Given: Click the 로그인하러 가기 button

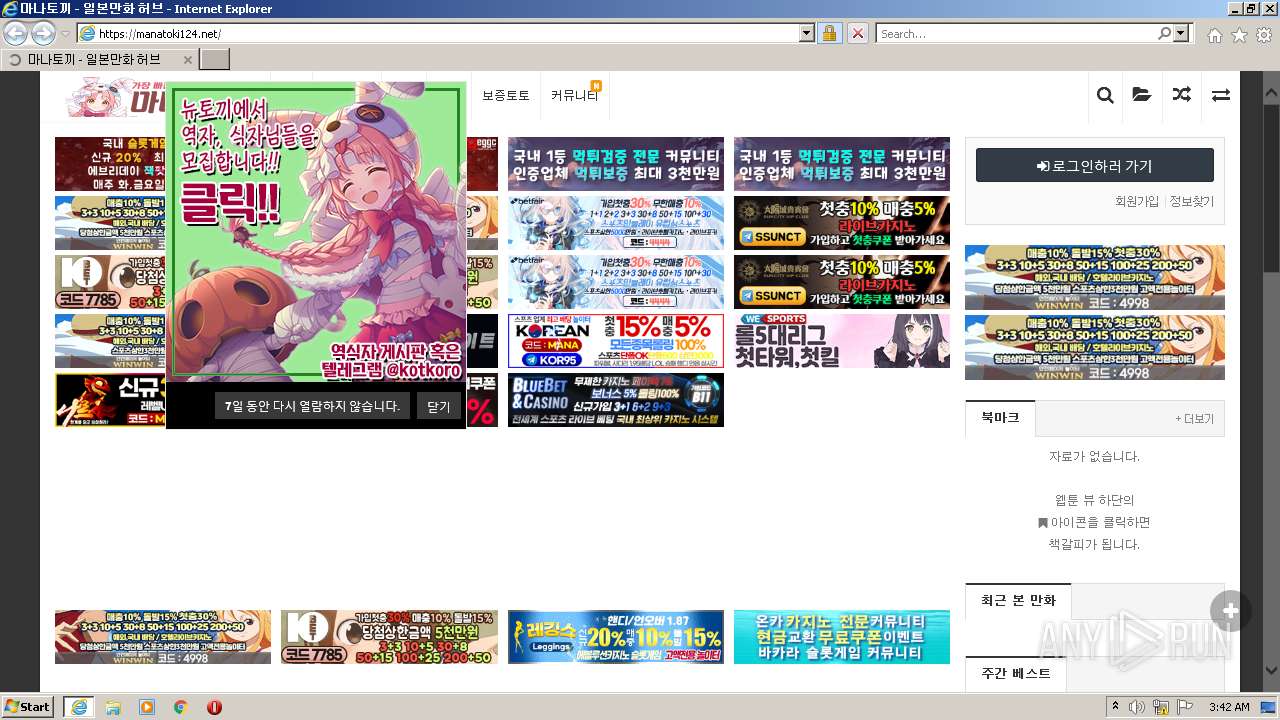Looking at the screenshot, I should 1095,166.
